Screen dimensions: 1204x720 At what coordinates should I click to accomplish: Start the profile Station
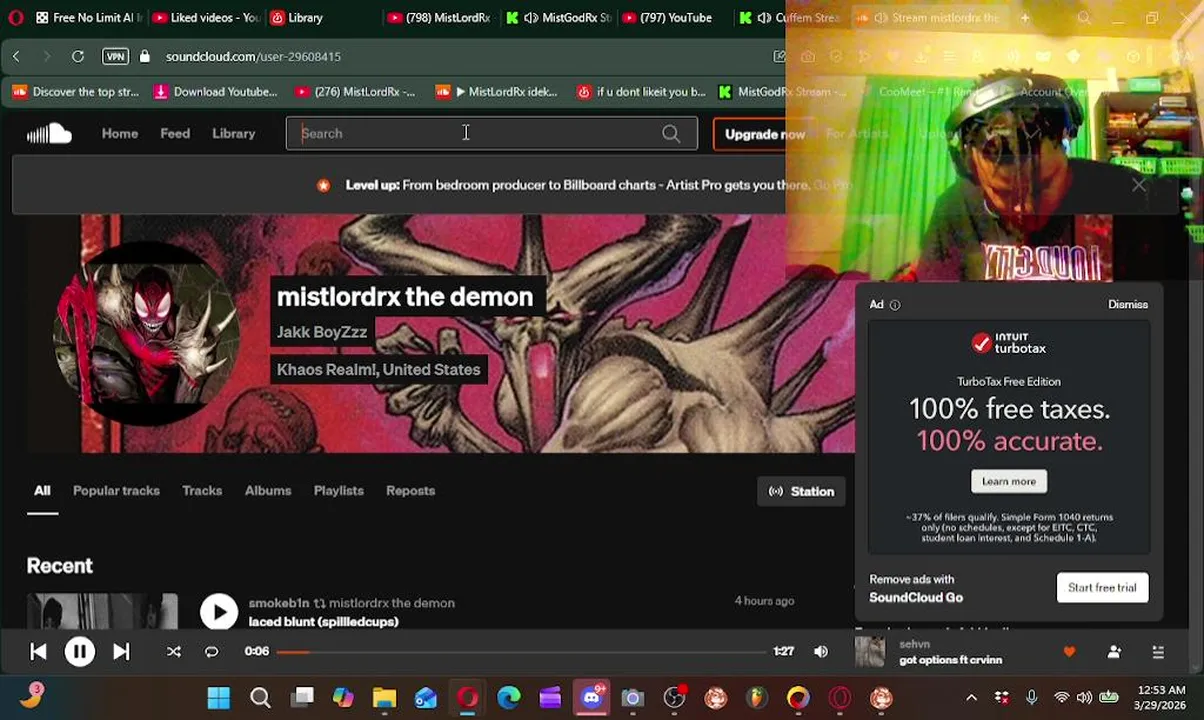(x=801, y=491)
